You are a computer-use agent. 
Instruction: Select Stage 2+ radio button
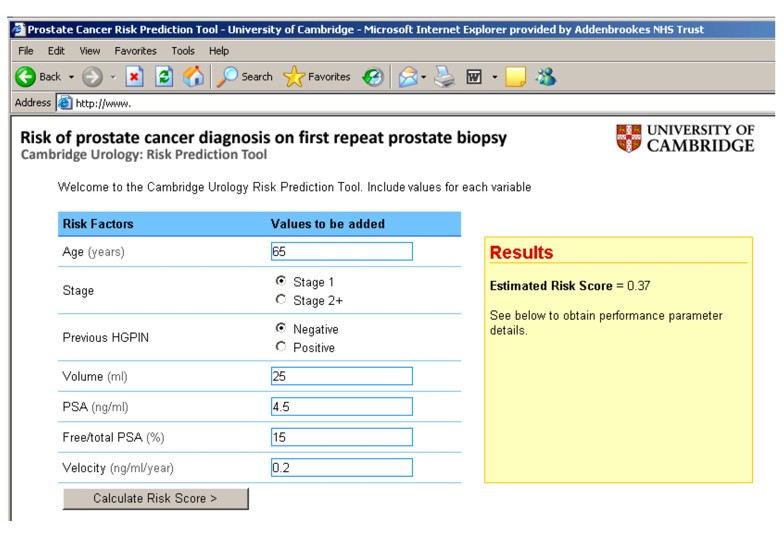(x=281, y=299)
